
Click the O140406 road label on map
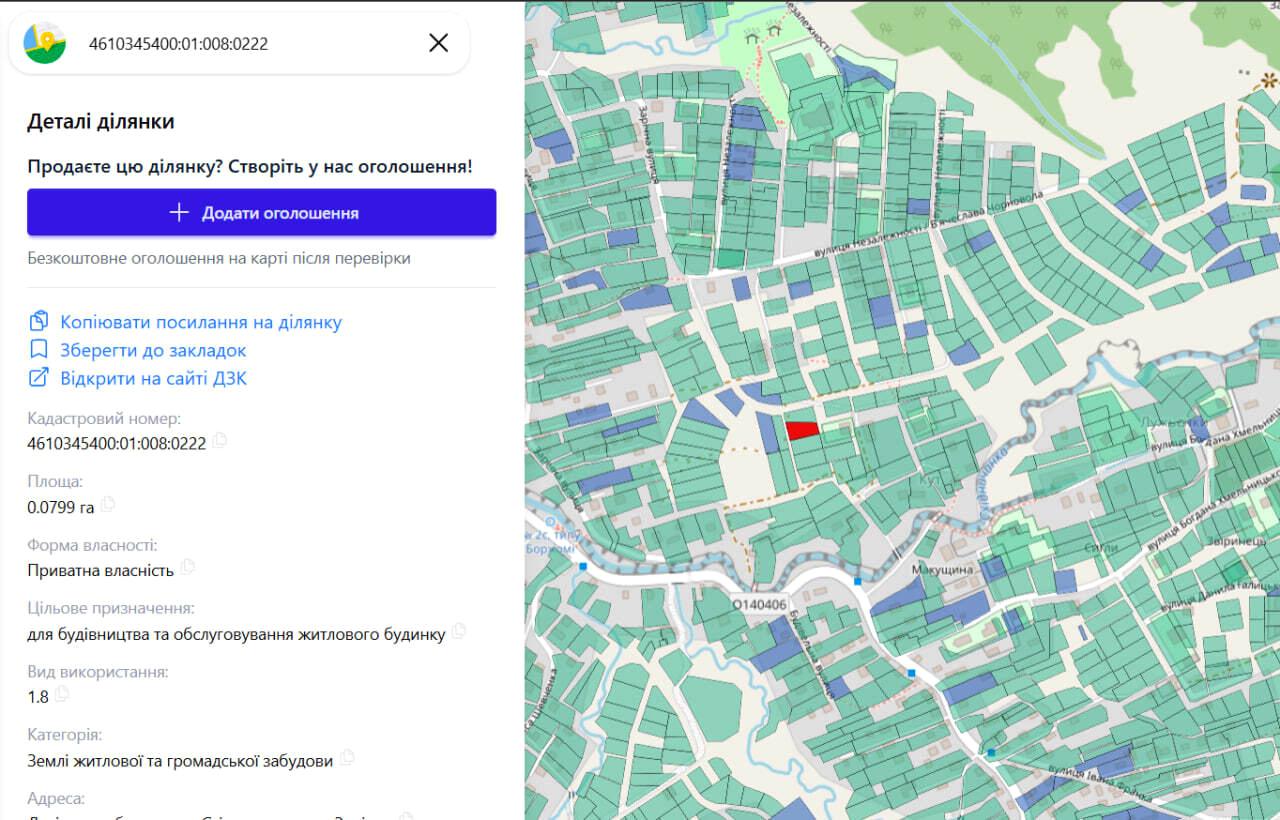tap(759, 604)
